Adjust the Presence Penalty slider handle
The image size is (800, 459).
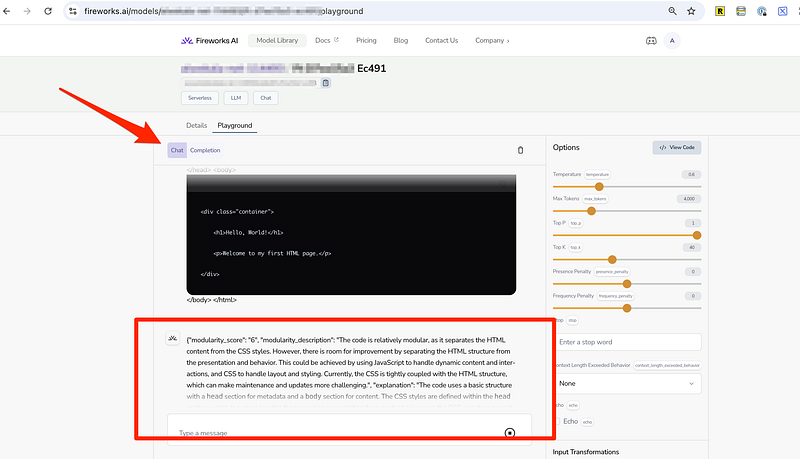tap(627, 284)
